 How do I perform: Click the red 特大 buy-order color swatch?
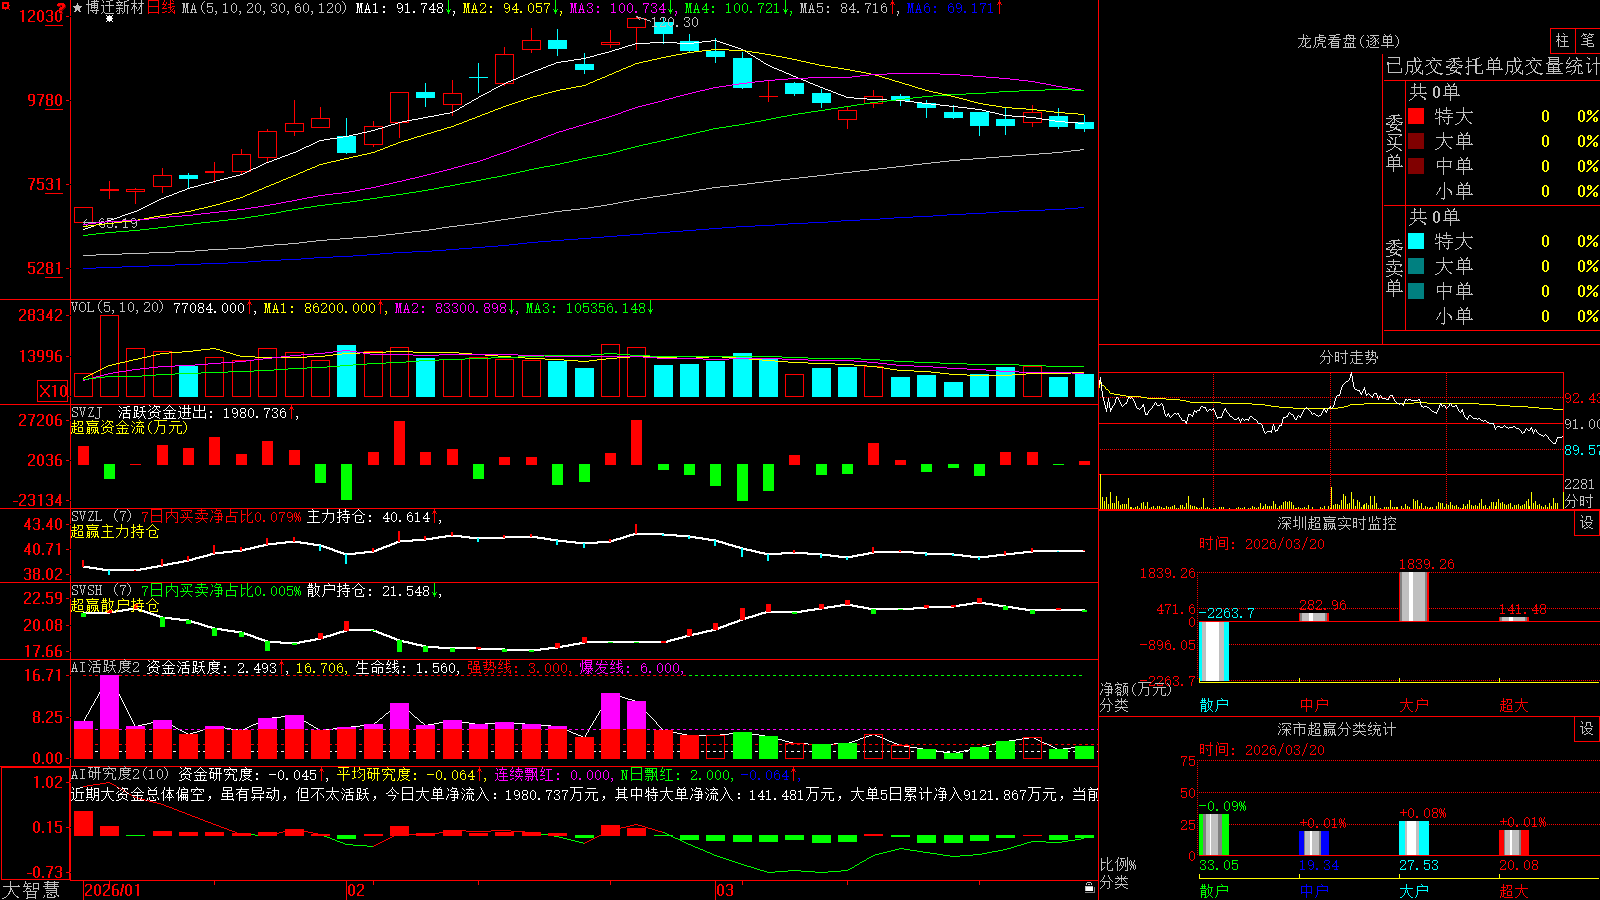1416,116
